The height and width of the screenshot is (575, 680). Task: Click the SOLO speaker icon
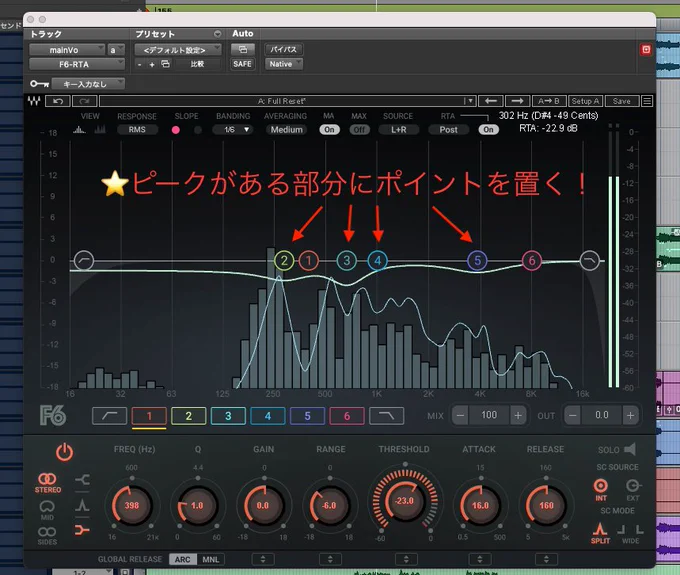click(630, 449)
